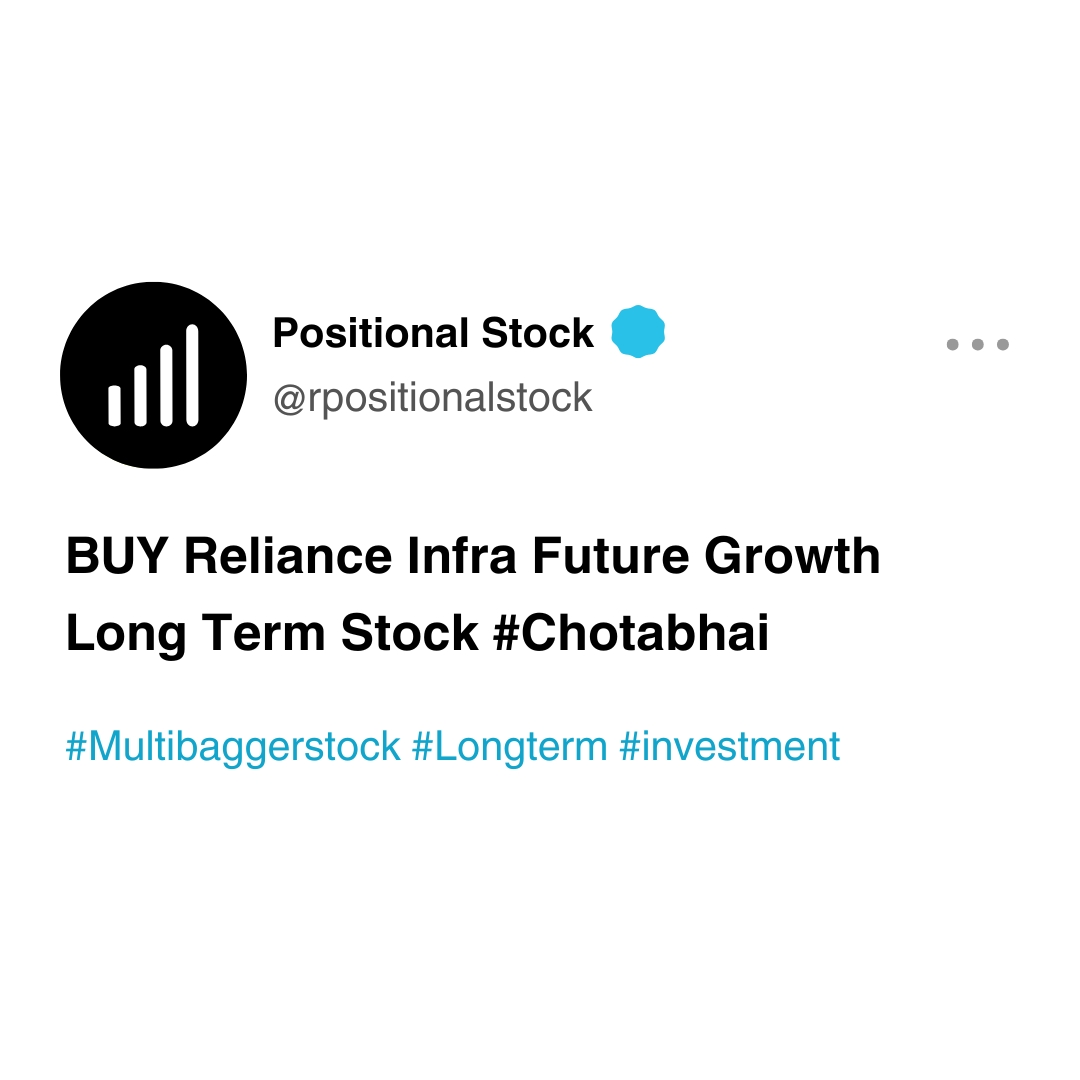Open the Positional Stock profile name

[x=433, y=333]
